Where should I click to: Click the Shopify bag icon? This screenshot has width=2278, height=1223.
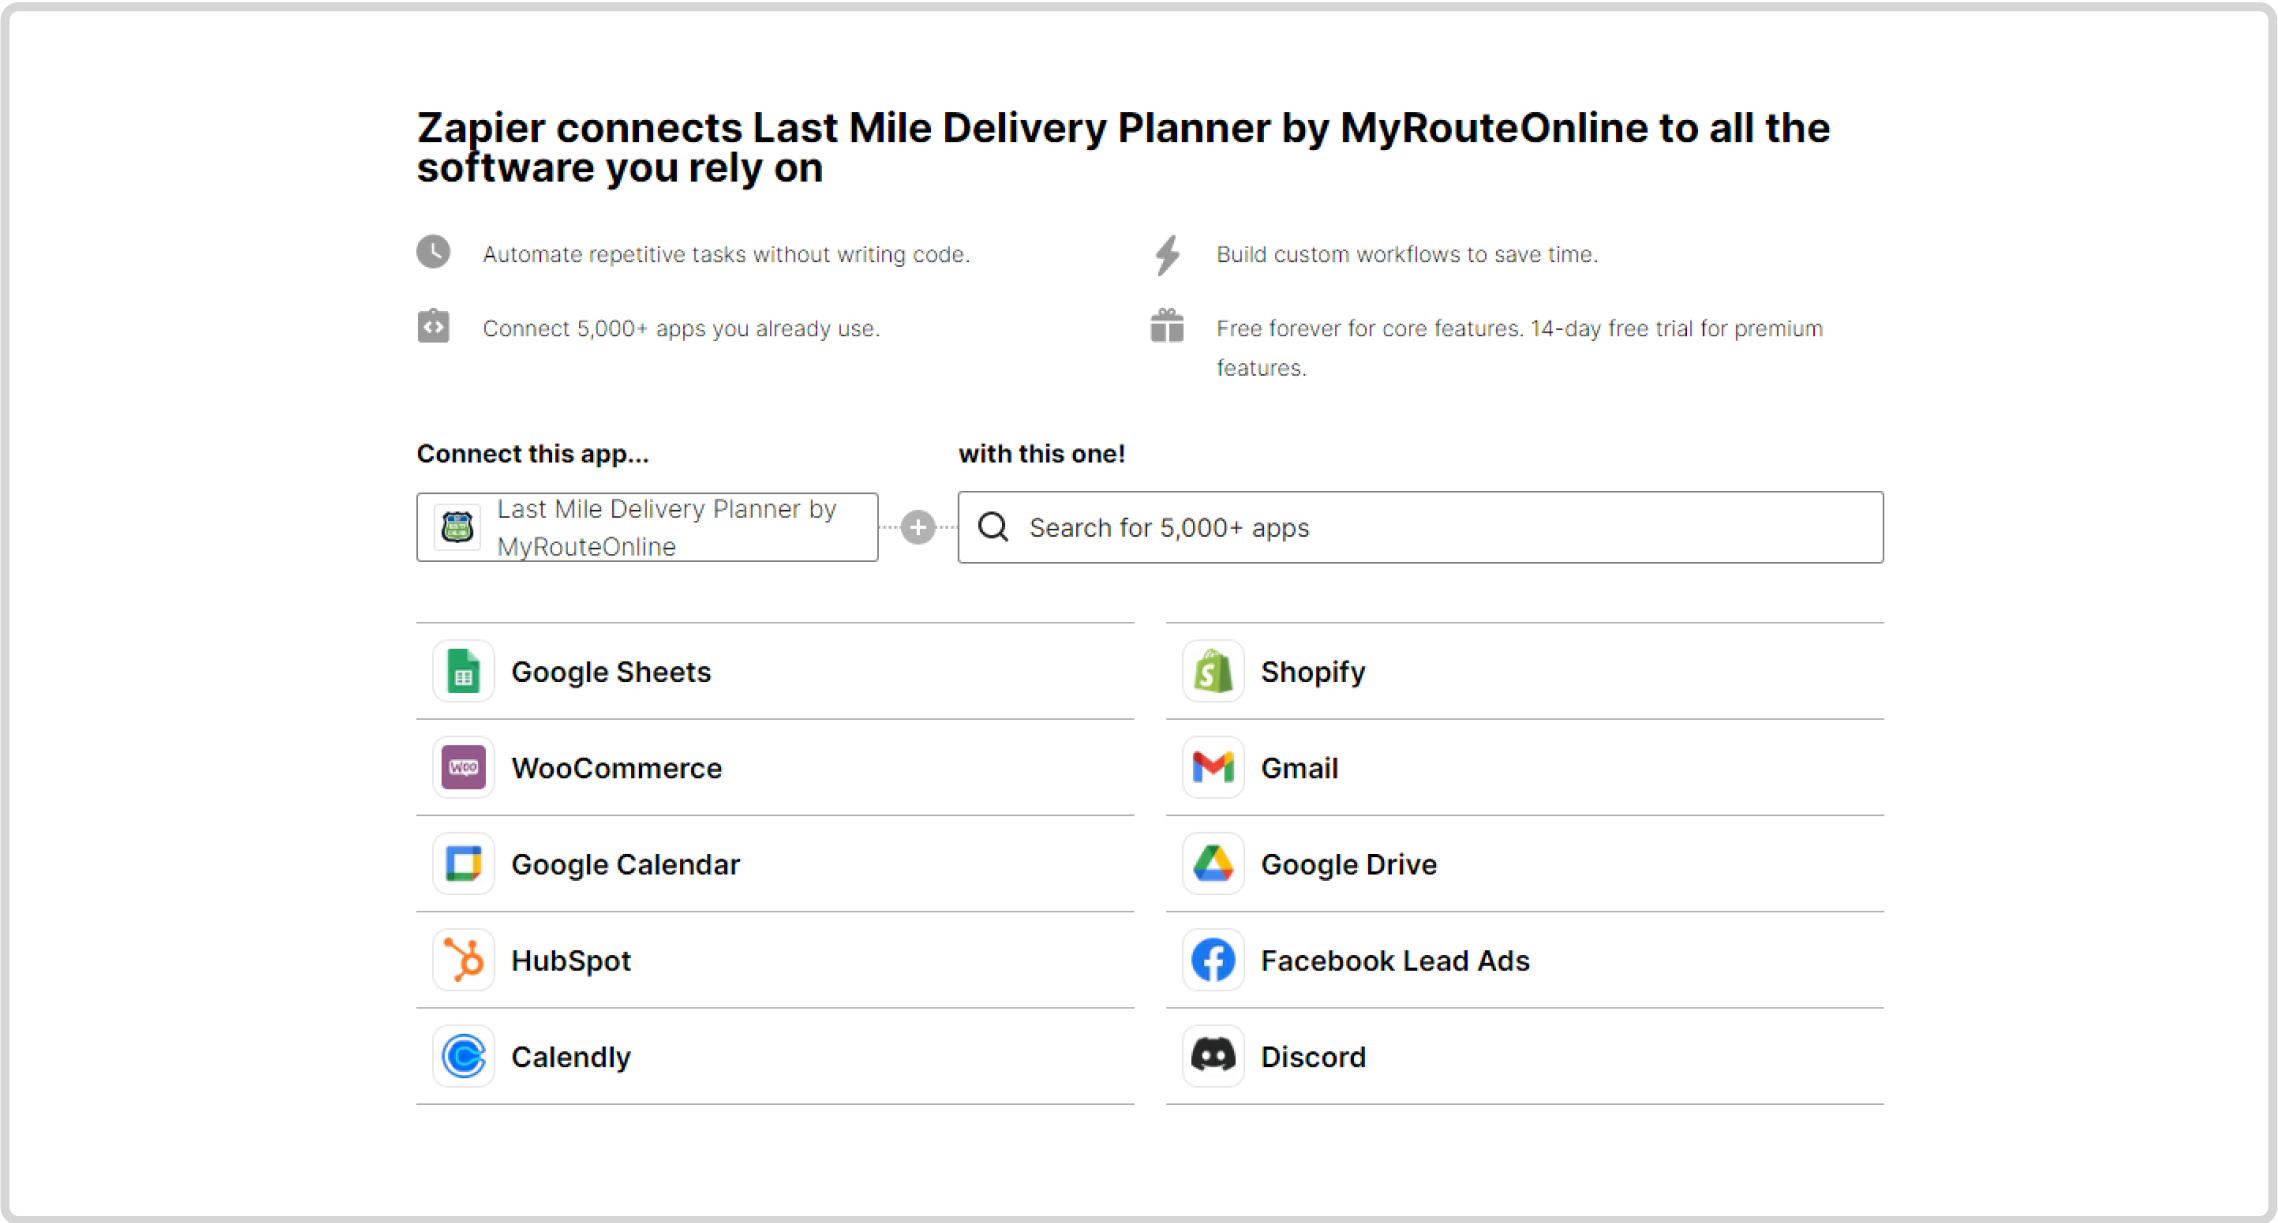(x=1213, y=671)
